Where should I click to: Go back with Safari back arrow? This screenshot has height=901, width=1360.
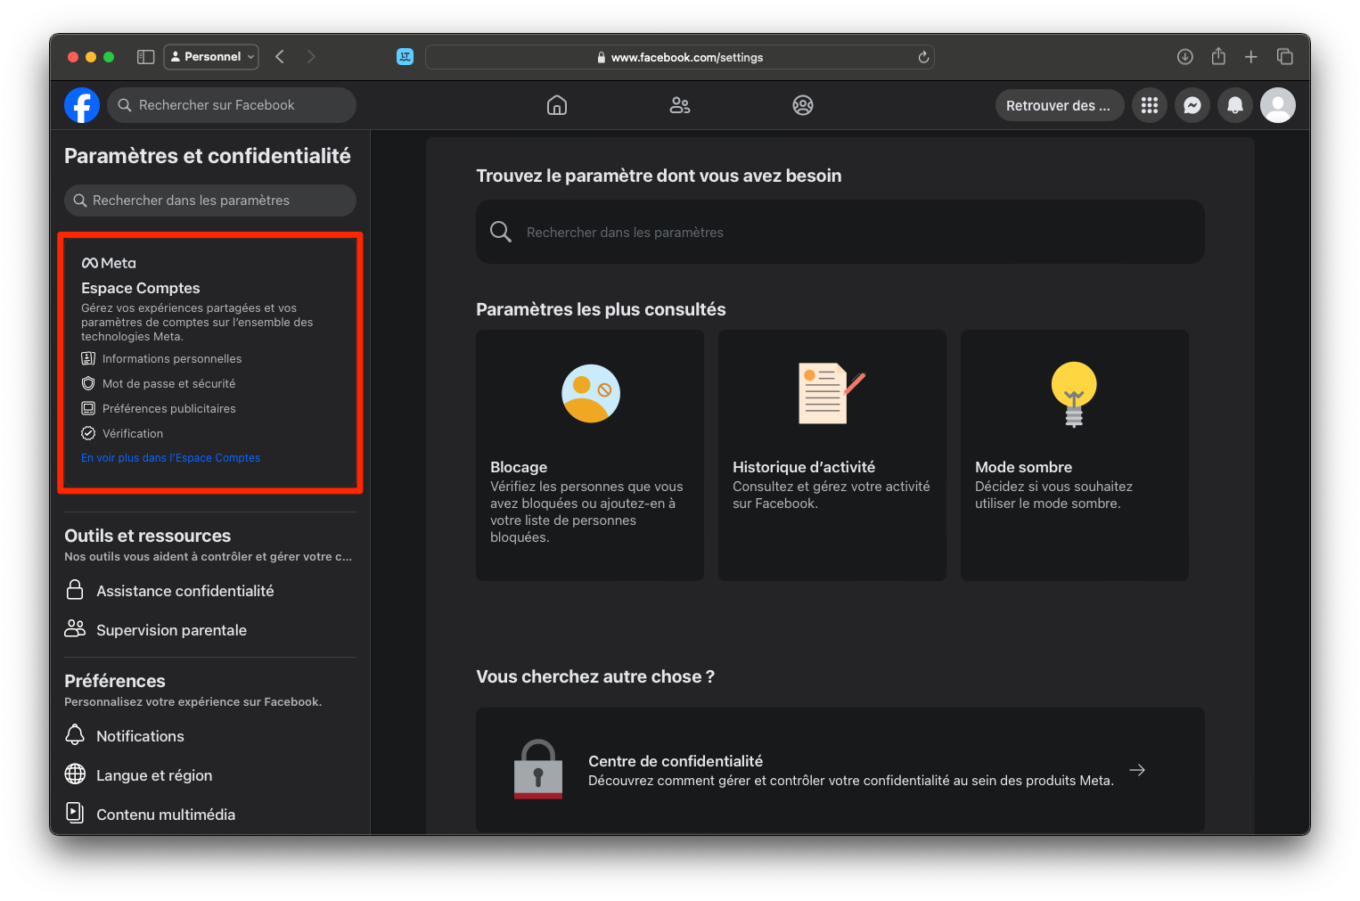(280, 57)
